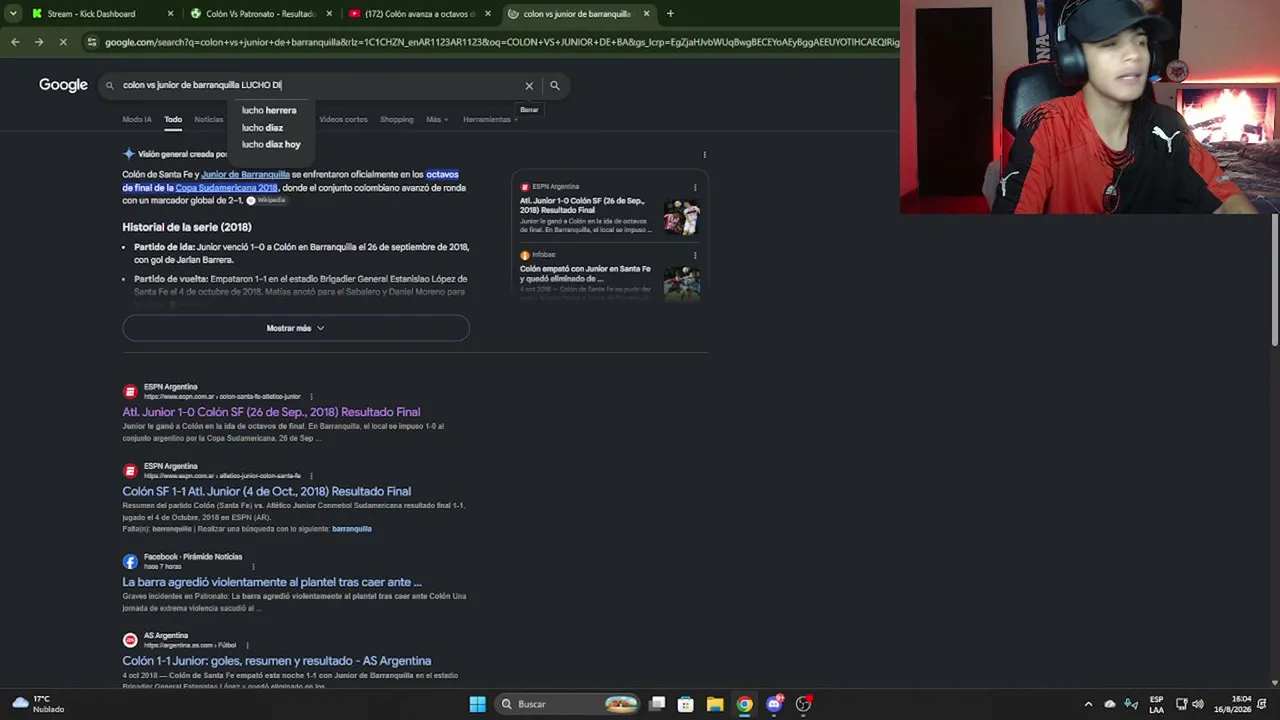Click the taskbar Buscar search box
The width and height of the screenshot is (1280, 720).
pos(568,704)
